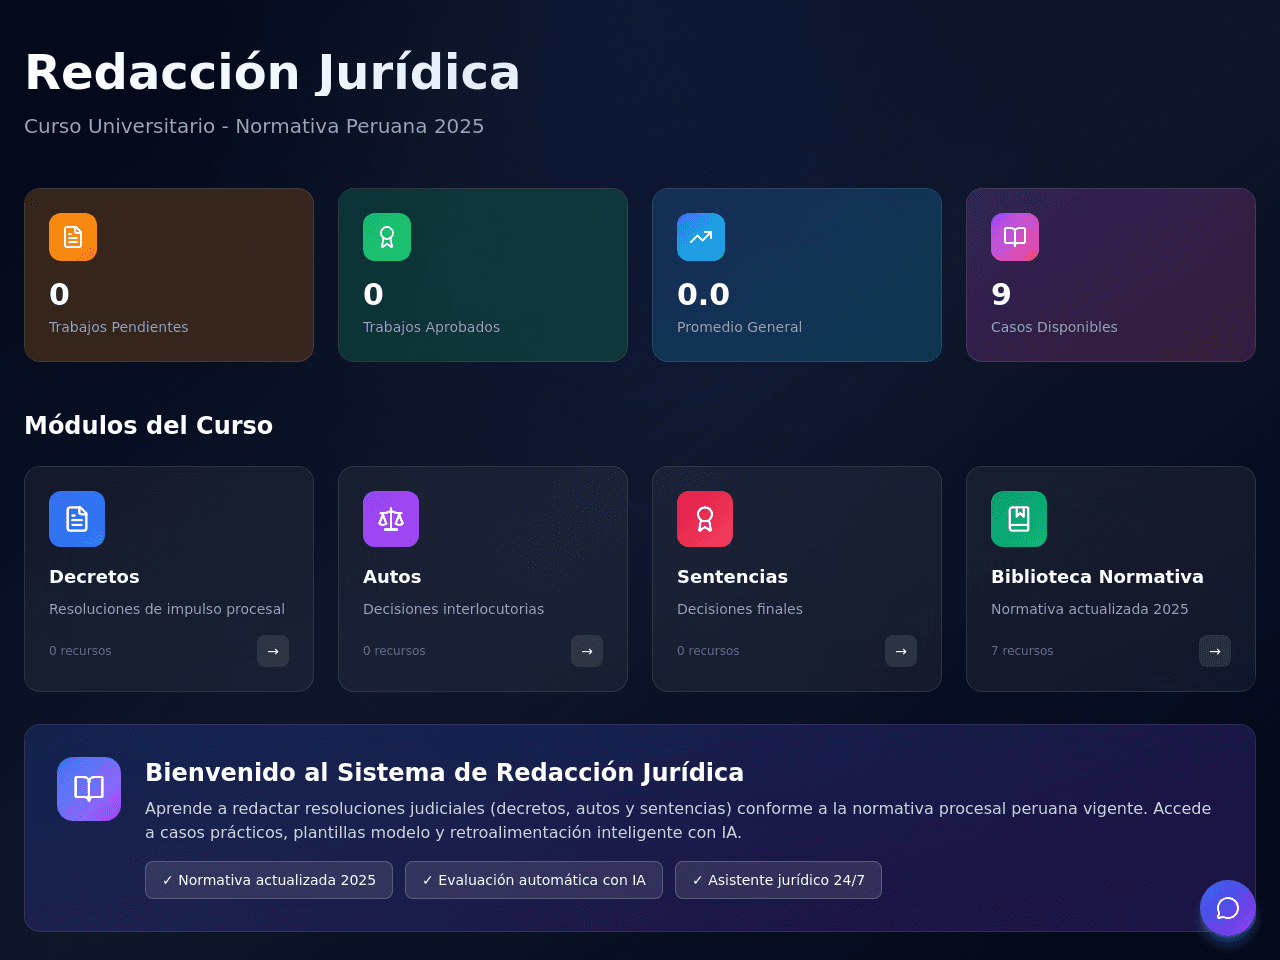
Task: Open Decretos module via its arrow button
Action: click(x=273, y=651)
